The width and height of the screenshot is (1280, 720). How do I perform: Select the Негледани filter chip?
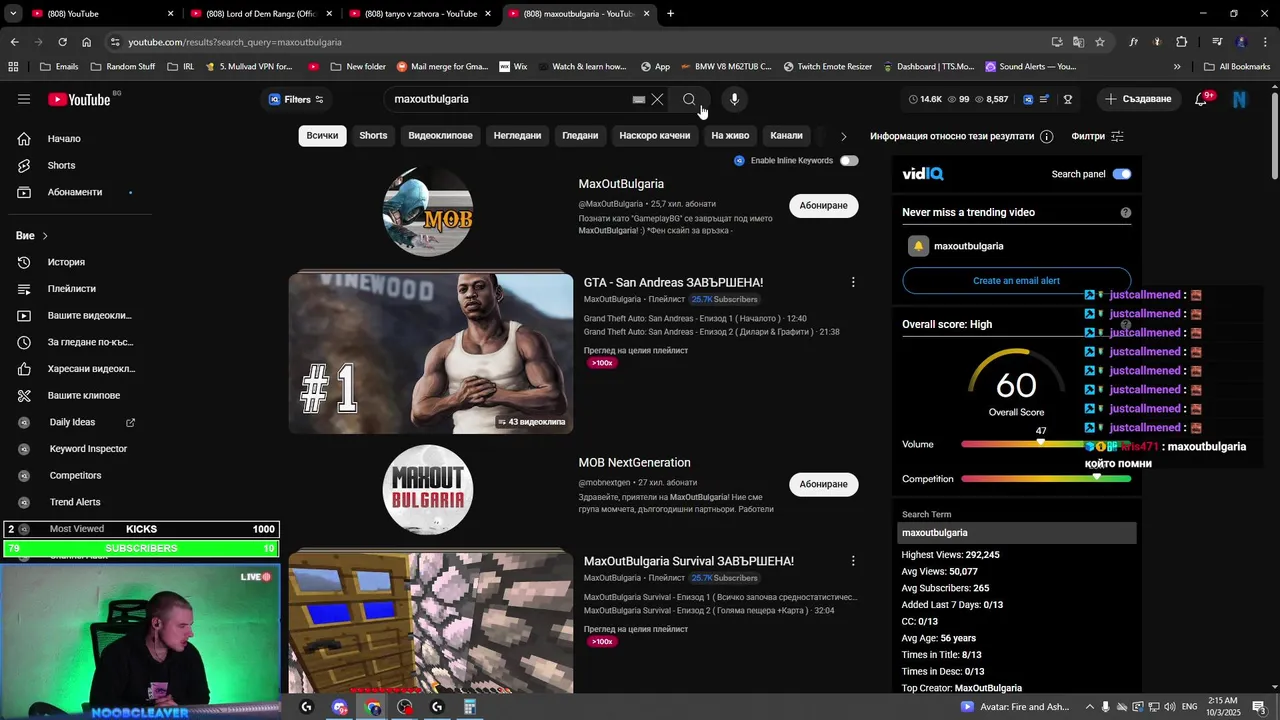pyautogui.click(x=517, y=136)
